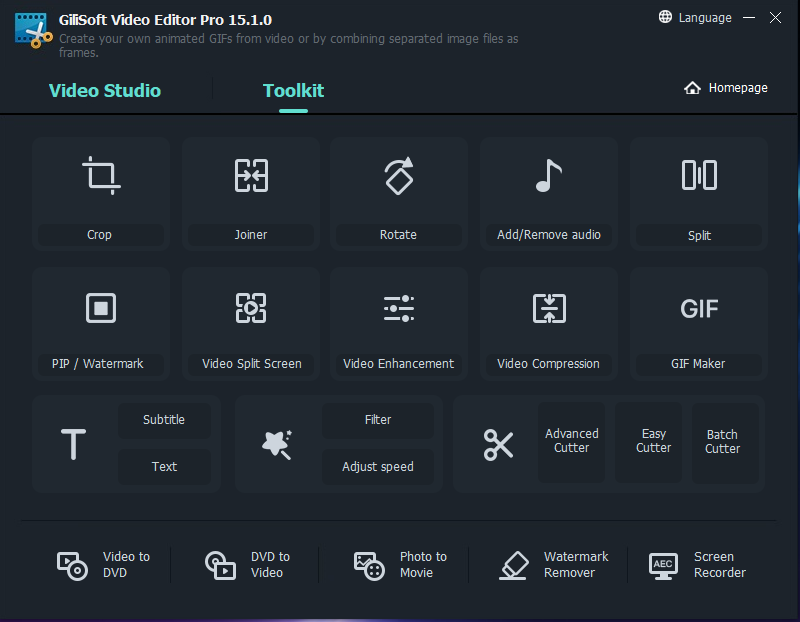800x622 pixels.
Task: Click the globe Language icon
Action: click(665, 17)
